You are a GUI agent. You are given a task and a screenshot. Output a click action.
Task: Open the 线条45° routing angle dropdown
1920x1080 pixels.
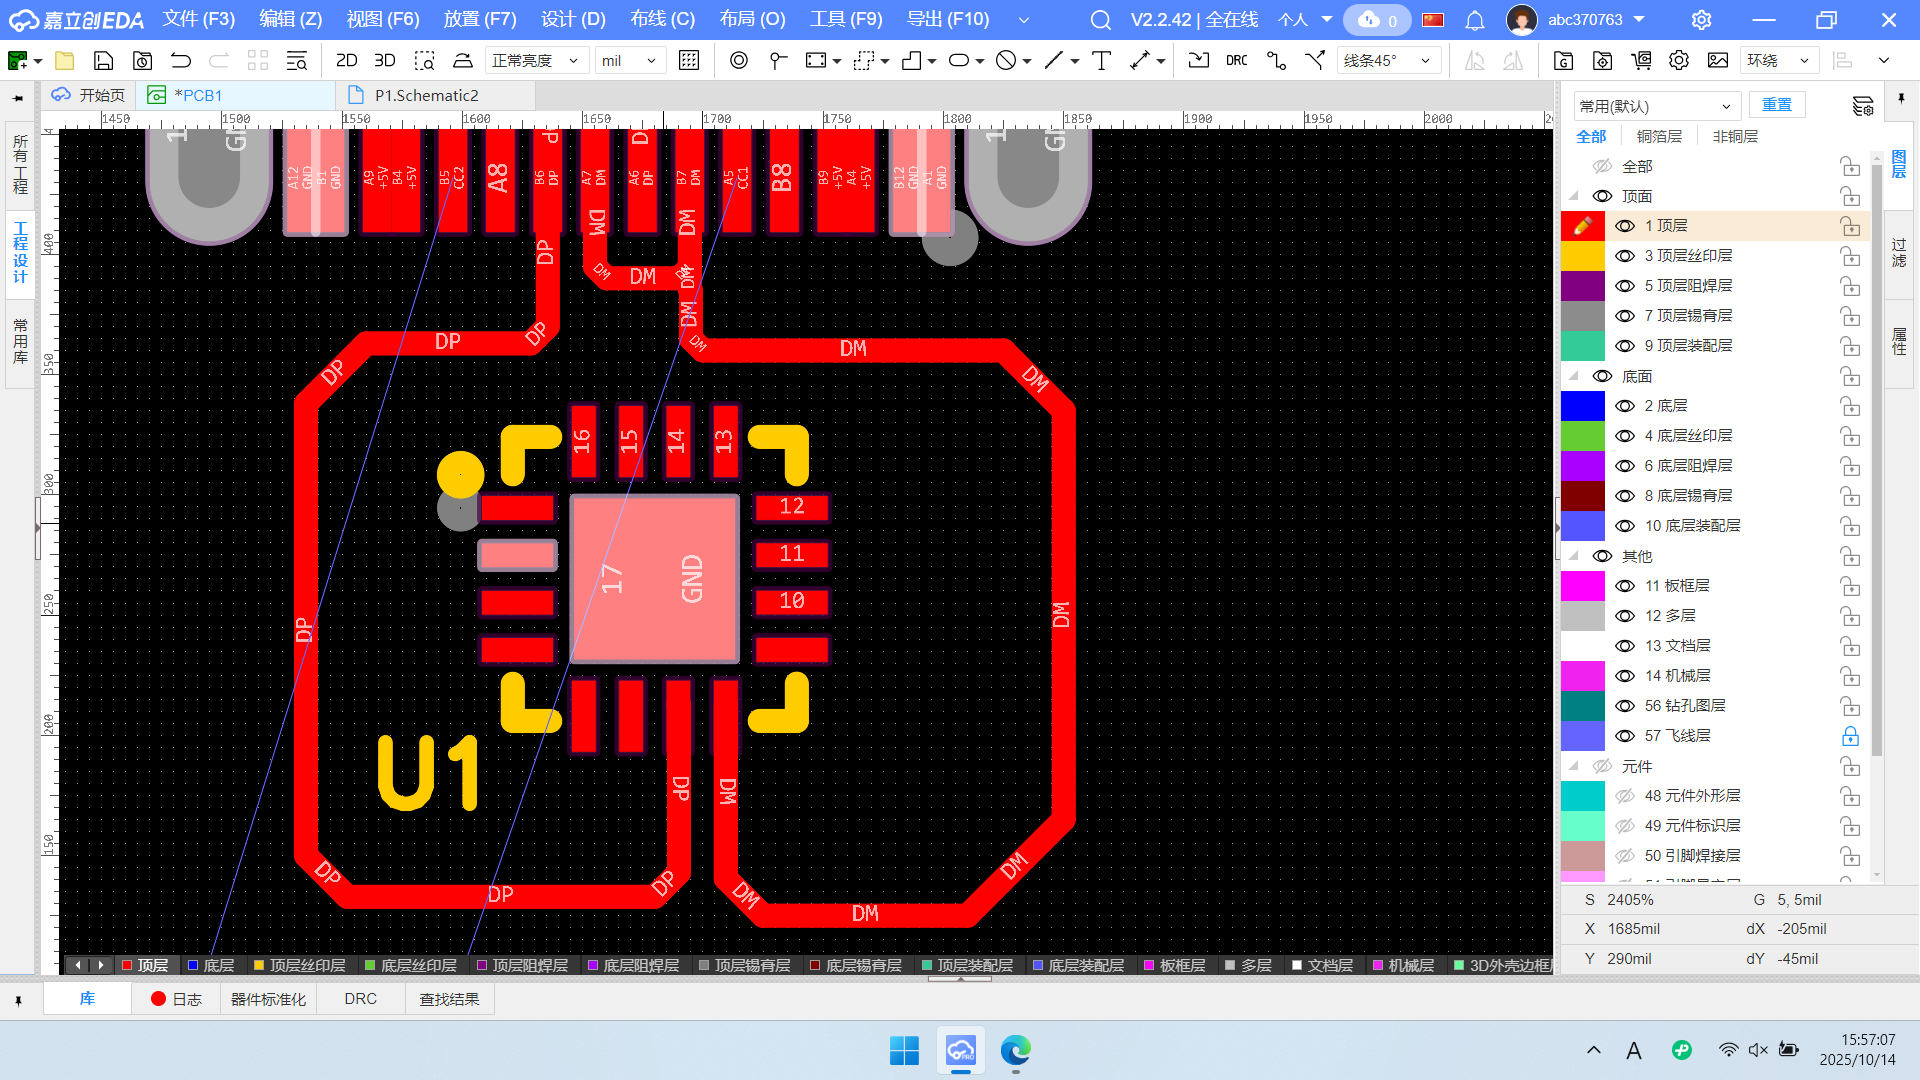[x=1388, y=61]
